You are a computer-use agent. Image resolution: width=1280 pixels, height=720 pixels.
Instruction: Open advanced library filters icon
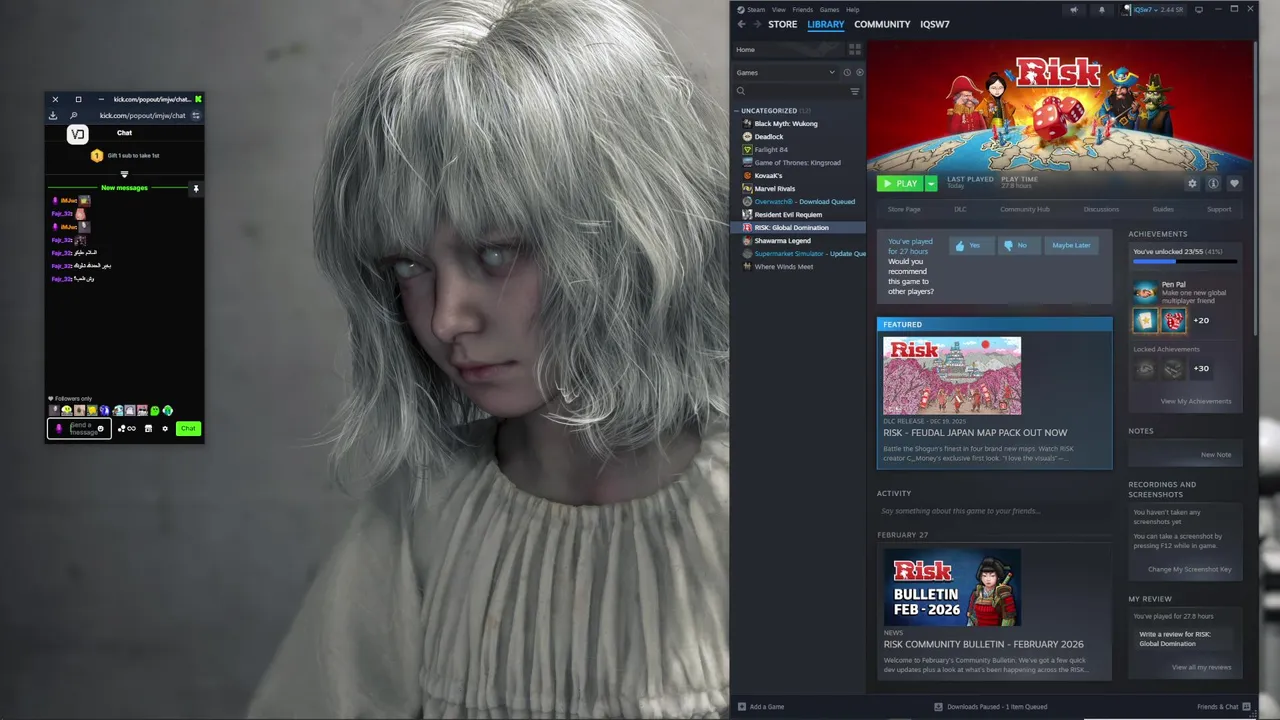click(855, 91)
